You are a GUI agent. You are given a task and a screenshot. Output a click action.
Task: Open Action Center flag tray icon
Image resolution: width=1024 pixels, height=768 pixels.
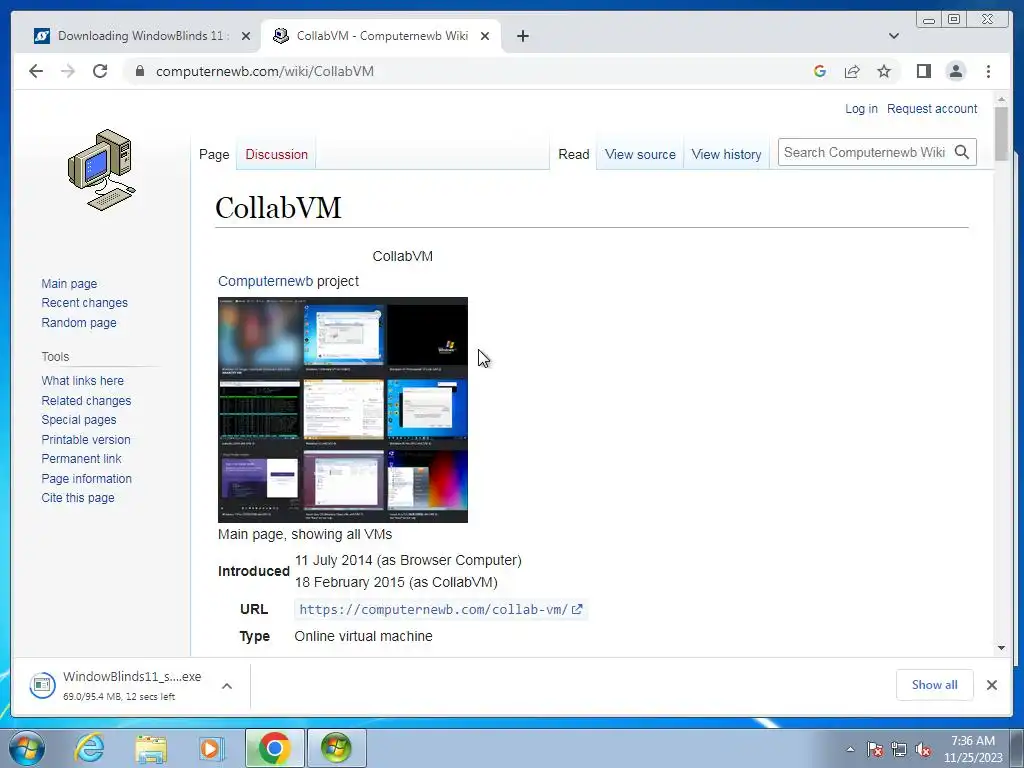coord(874,749)
